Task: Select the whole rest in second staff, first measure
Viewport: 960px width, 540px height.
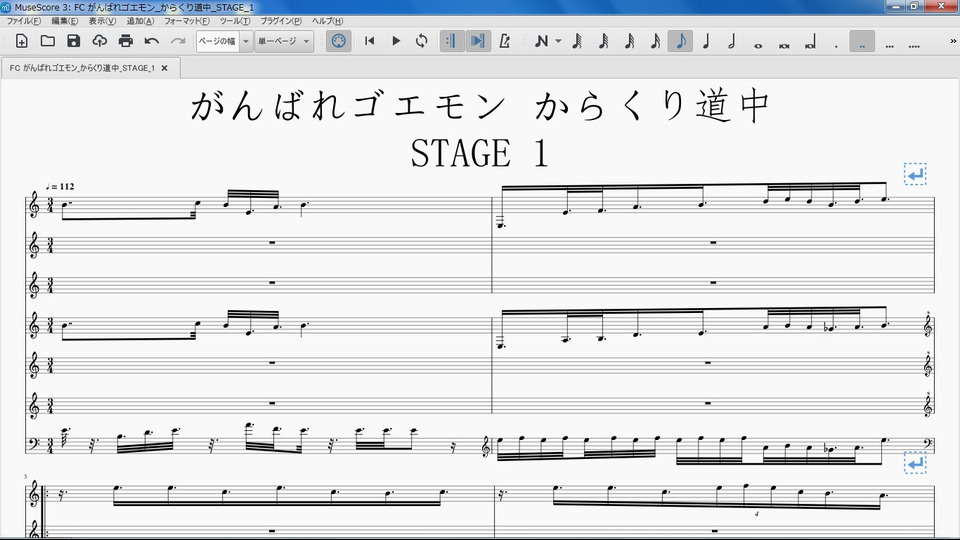Action: coord(272,242)
